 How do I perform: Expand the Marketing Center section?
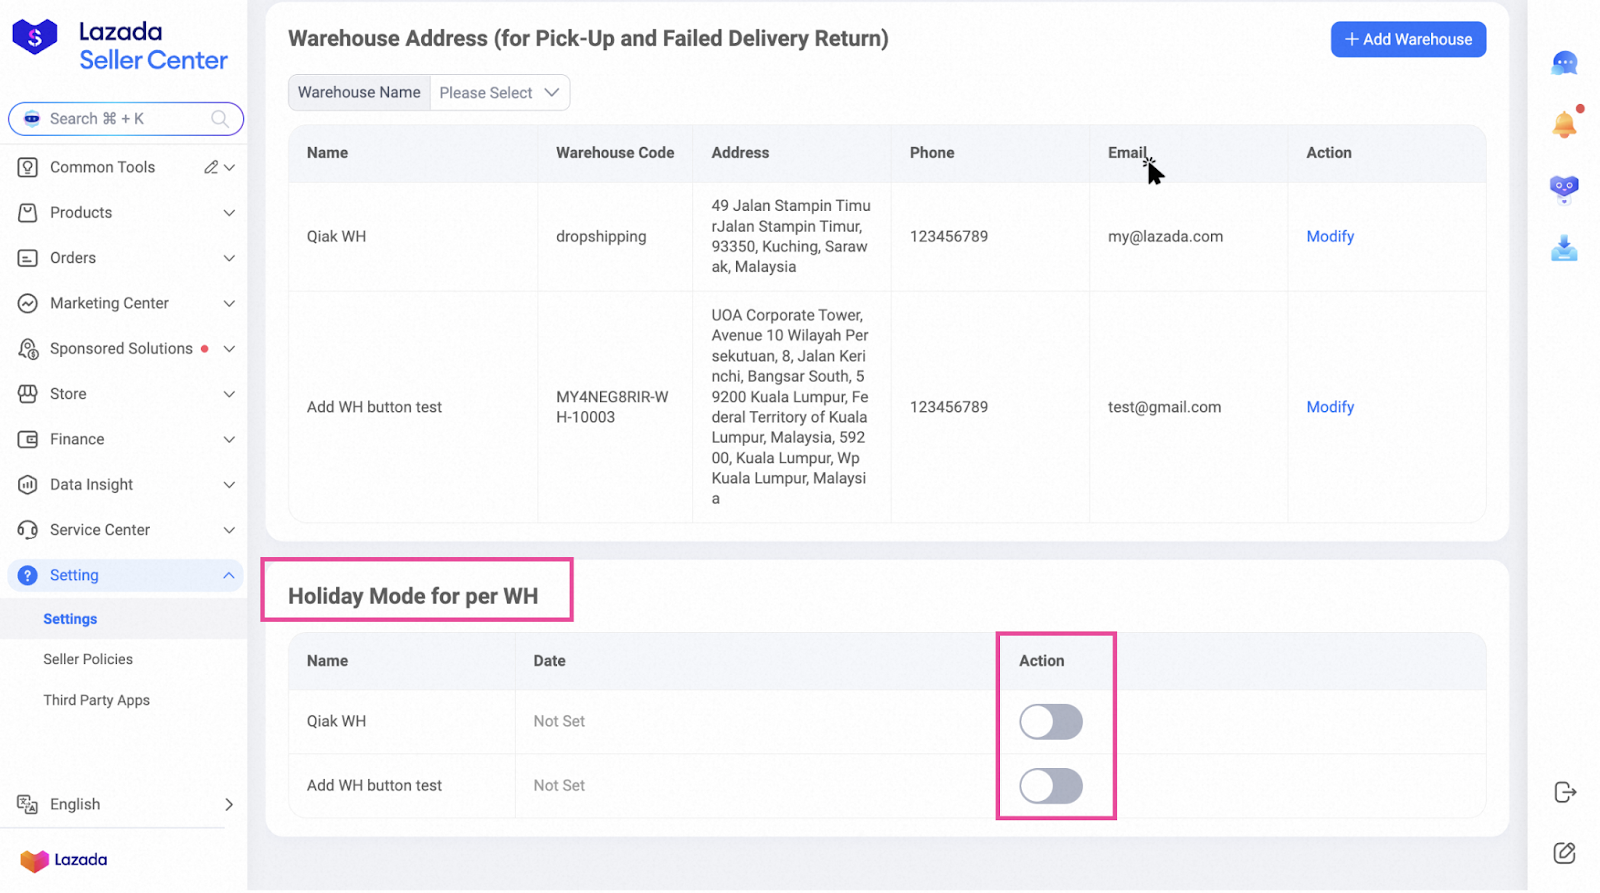[x=126, y=303]
